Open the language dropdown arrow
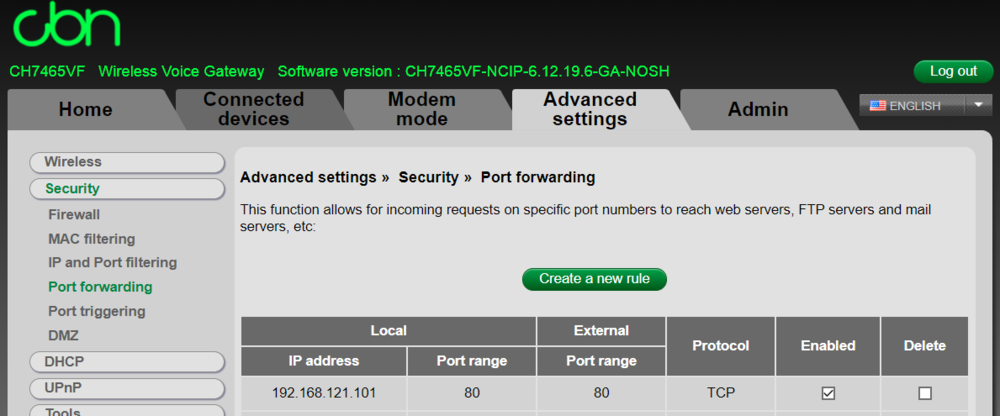This screenshot has height=416, width=1000. point(978,105)
